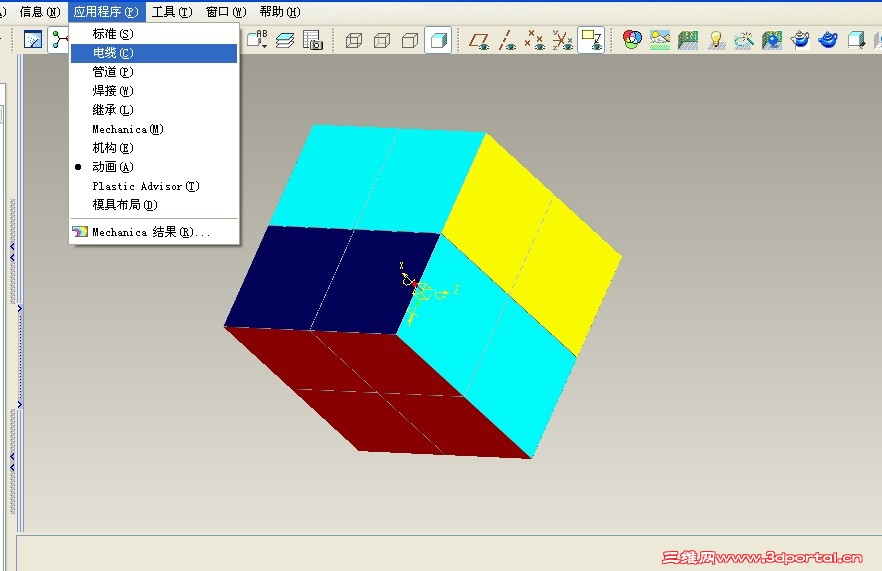Screen dimensions: 882x571
Task: Close the 应用程序(P) menu
Action: pyautogui.click(x=106, y=12)
